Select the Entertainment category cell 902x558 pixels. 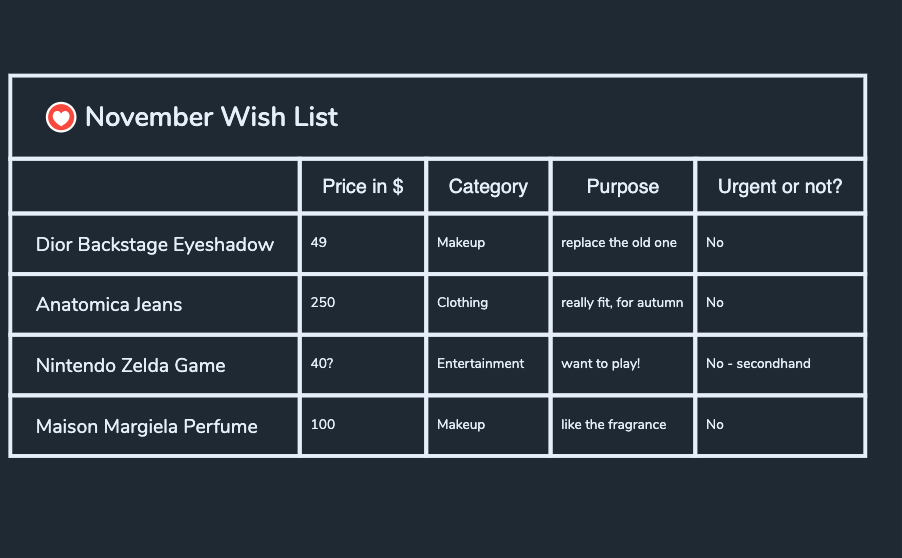click(480, 363)
